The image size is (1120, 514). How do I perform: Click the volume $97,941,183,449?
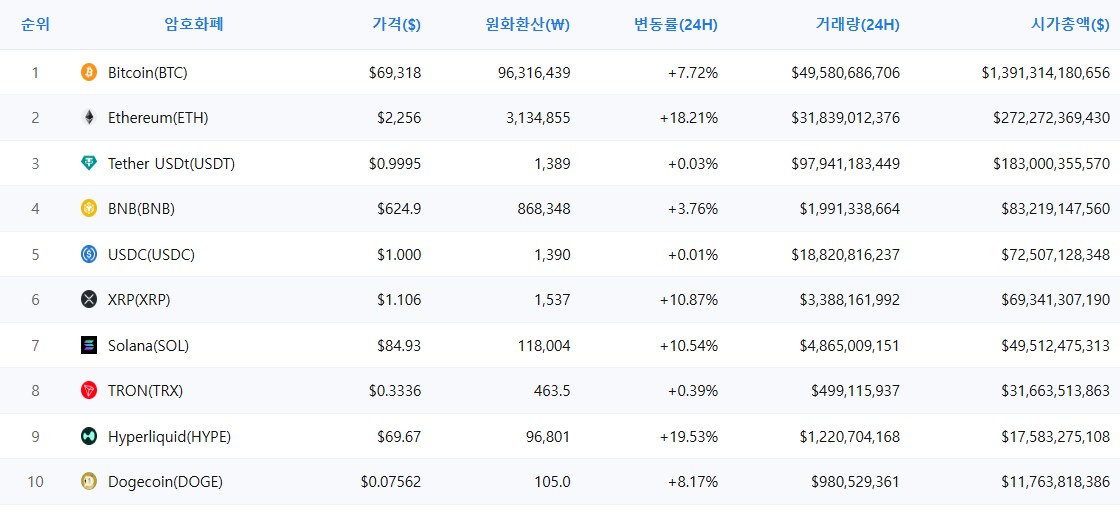[x=846, y=163]
